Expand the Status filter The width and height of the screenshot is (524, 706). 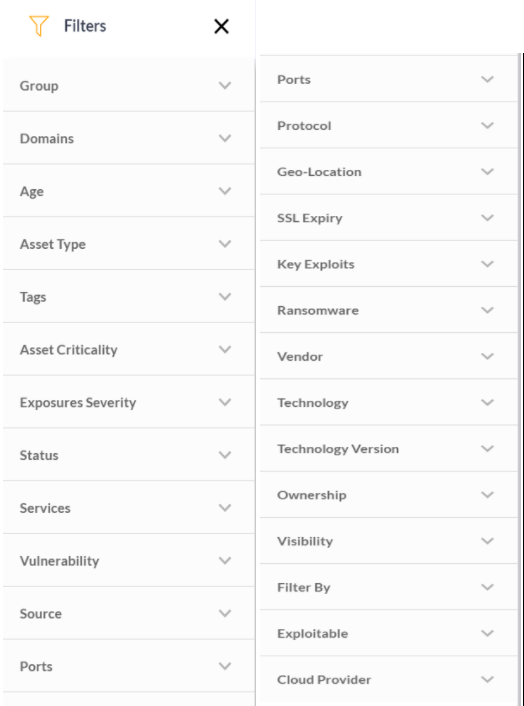[129, 455]
